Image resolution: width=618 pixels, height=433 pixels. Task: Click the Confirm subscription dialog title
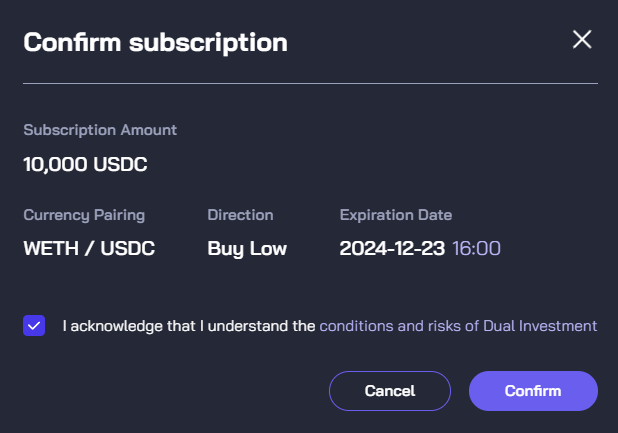pyautogui.click(x=155, y=42)
